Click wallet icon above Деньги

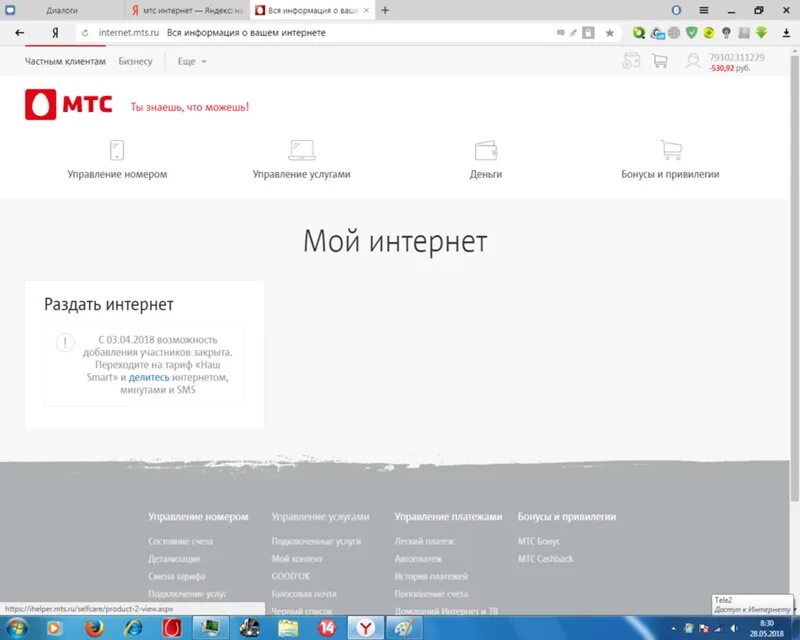[x=486, y=151]
